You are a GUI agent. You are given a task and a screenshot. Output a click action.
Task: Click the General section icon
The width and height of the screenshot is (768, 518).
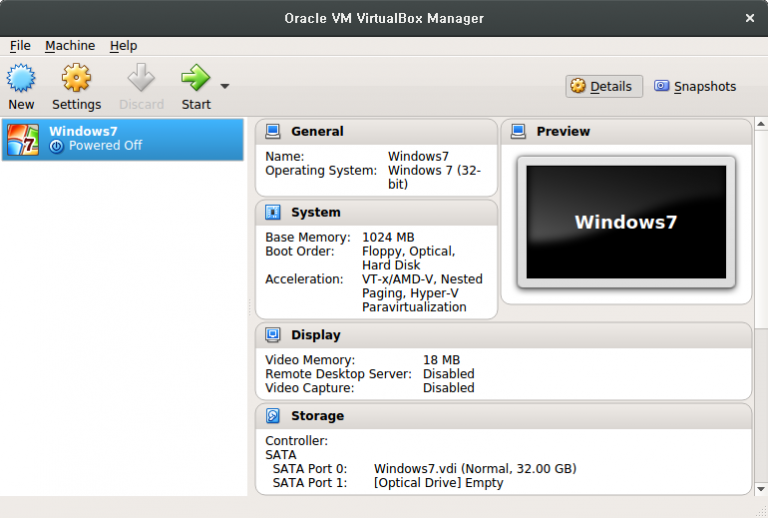pos(273,132)
